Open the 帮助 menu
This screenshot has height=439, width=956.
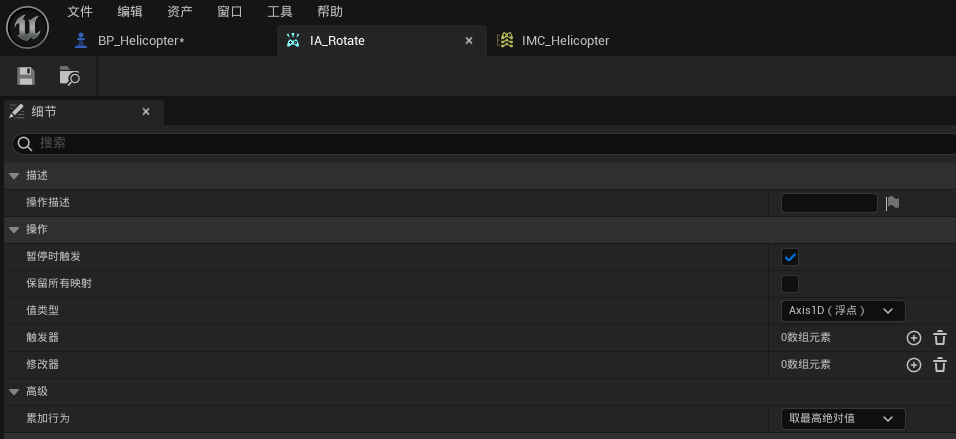coord(330,12)
